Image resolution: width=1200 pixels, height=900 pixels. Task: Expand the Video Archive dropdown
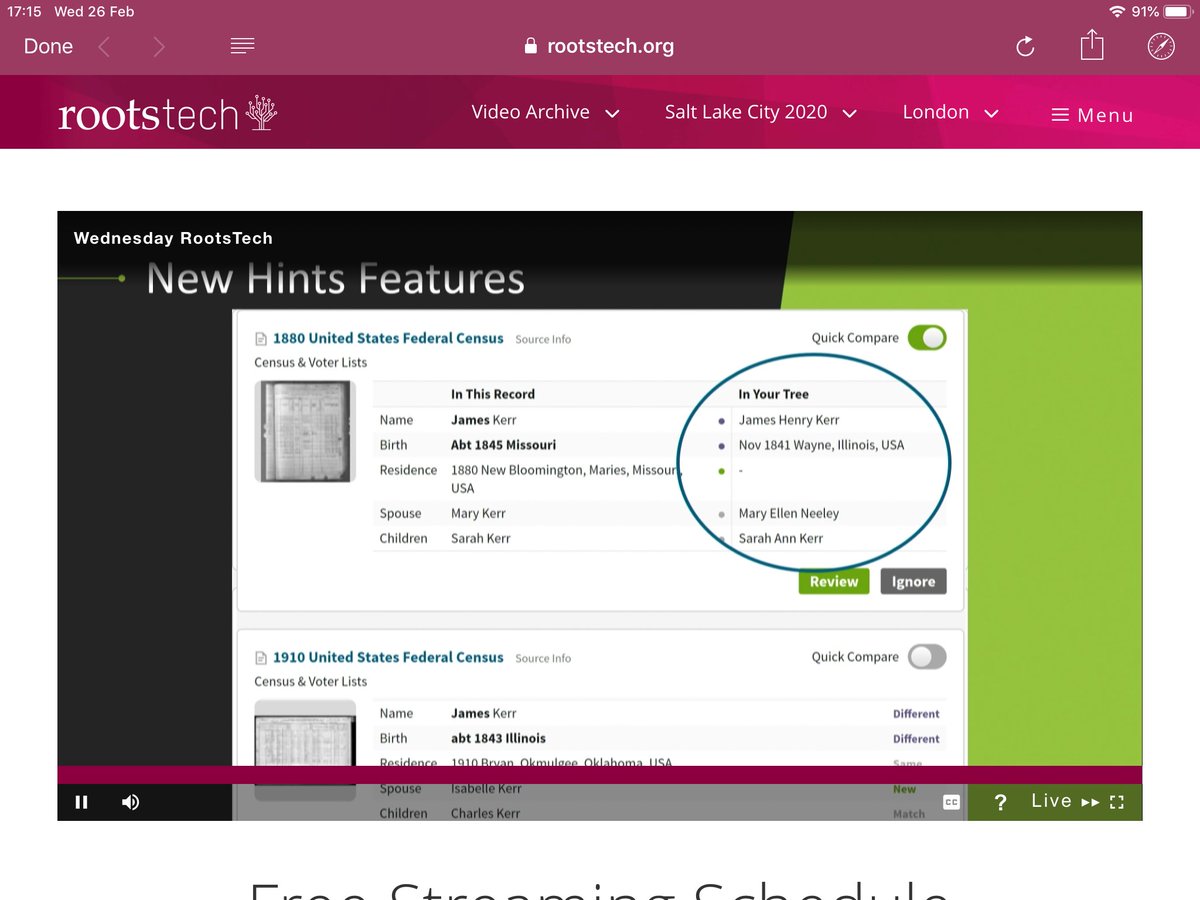[x=546, y=112]
